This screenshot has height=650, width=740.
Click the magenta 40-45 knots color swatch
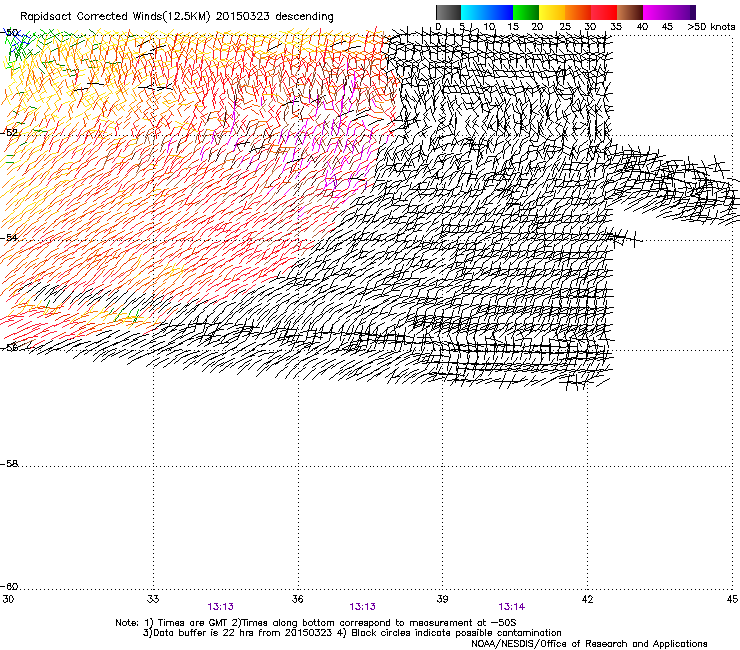tap(656, 12)
